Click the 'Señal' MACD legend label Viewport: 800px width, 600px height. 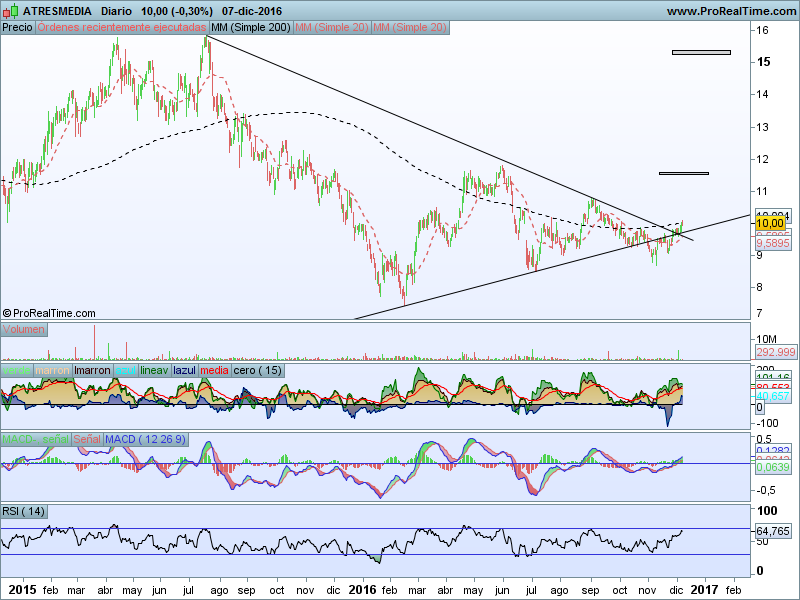(x=86, y=440)
